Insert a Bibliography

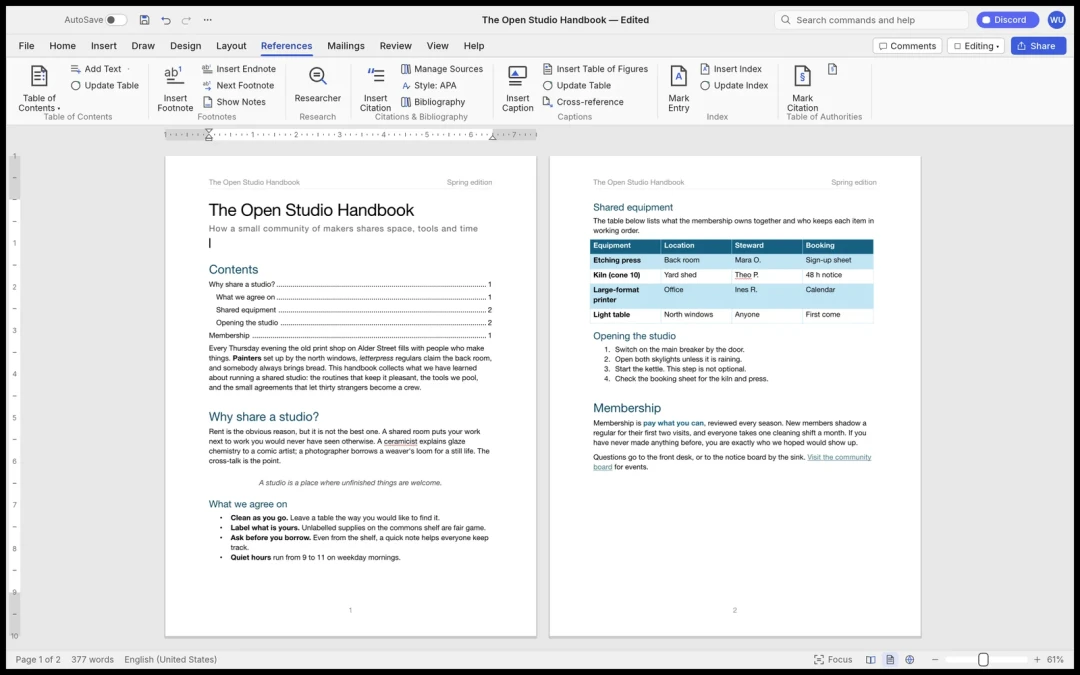click(433, 102)
